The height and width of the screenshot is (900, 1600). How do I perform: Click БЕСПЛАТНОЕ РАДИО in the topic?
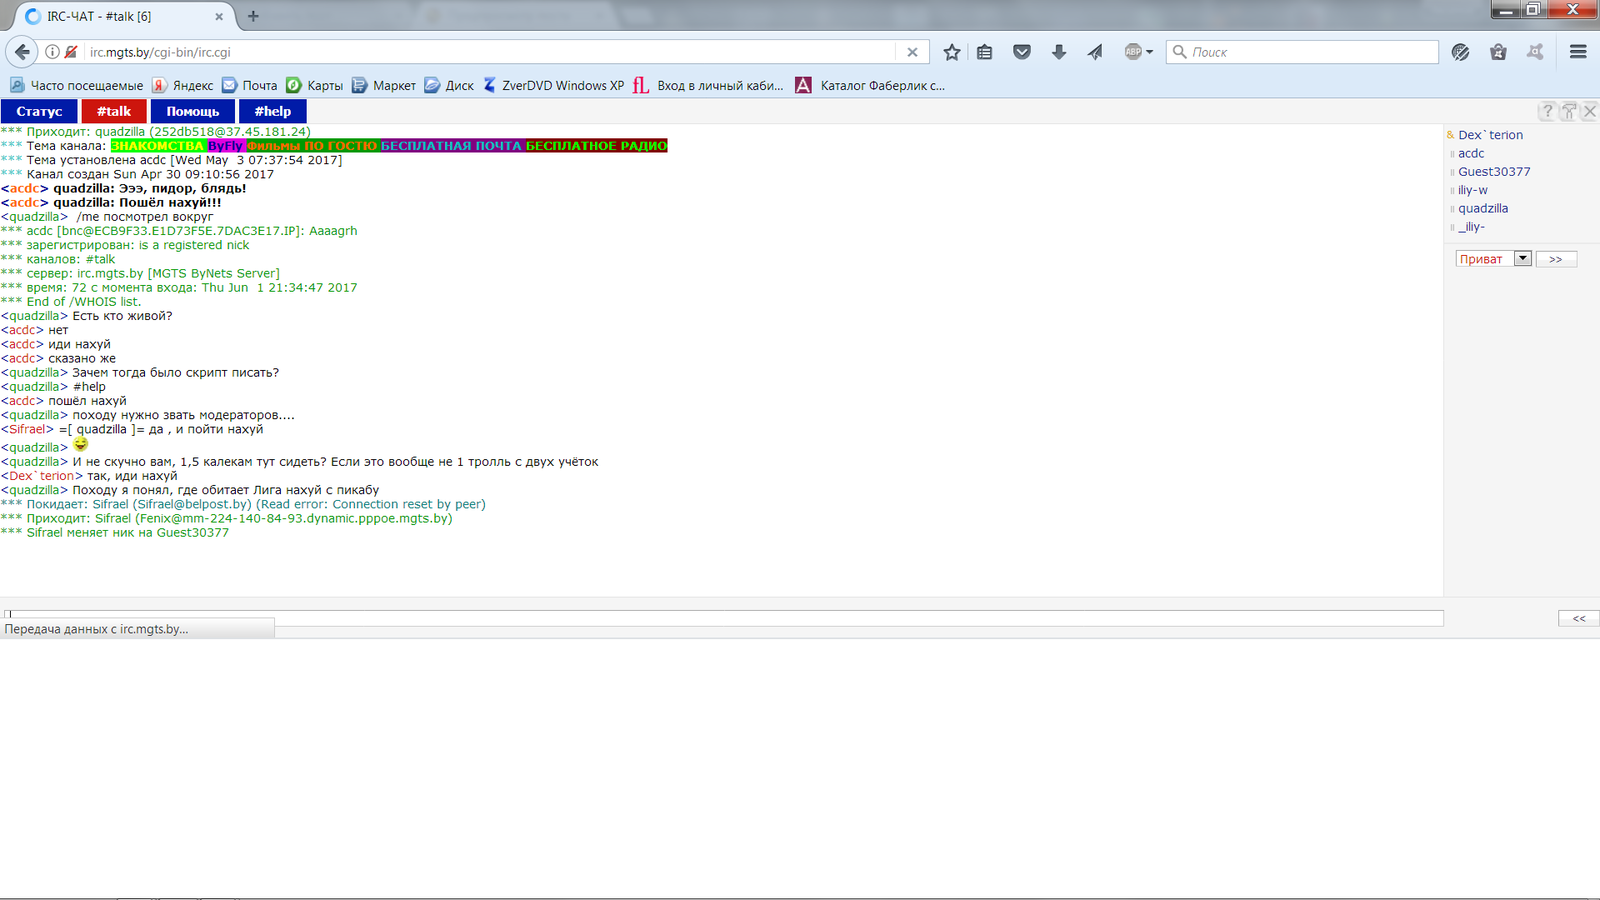pyautogui.click(x=596, y=146)
